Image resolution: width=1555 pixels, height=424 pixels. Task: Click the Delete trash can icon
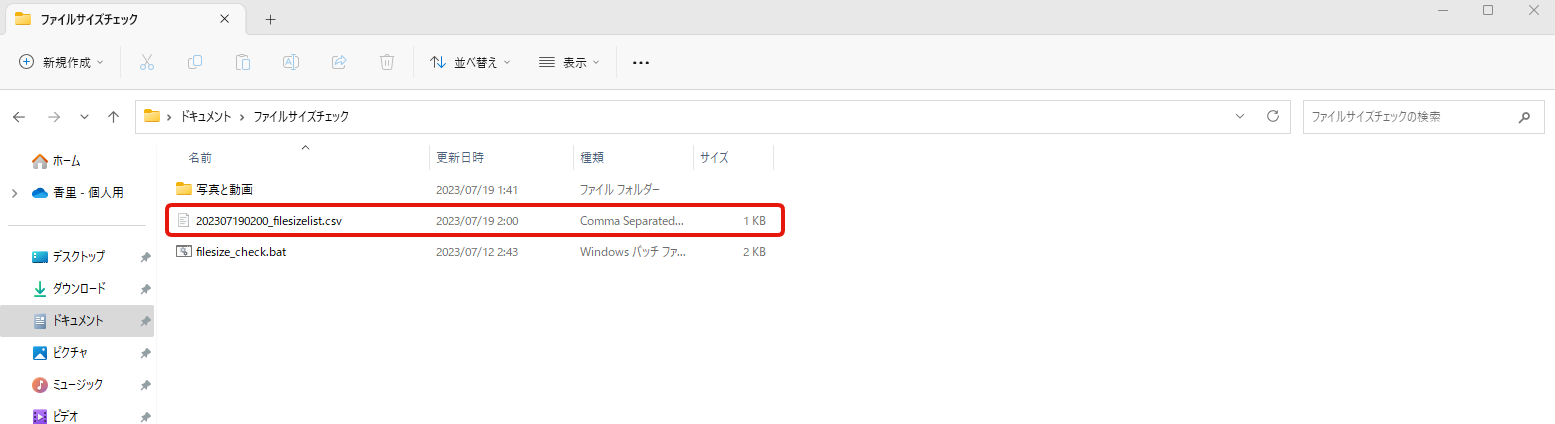(387, 62)
